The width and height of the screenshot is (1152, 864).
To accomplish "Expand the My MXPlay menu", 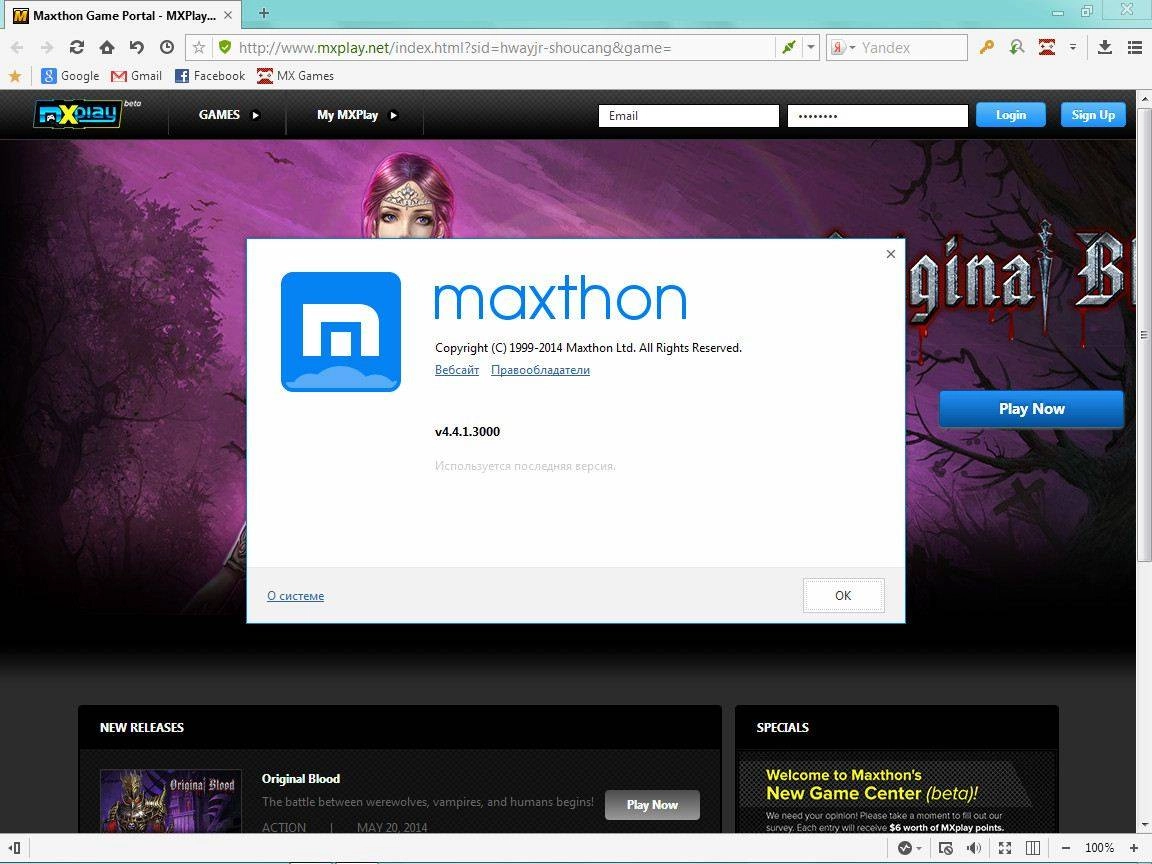I will 357,115.
